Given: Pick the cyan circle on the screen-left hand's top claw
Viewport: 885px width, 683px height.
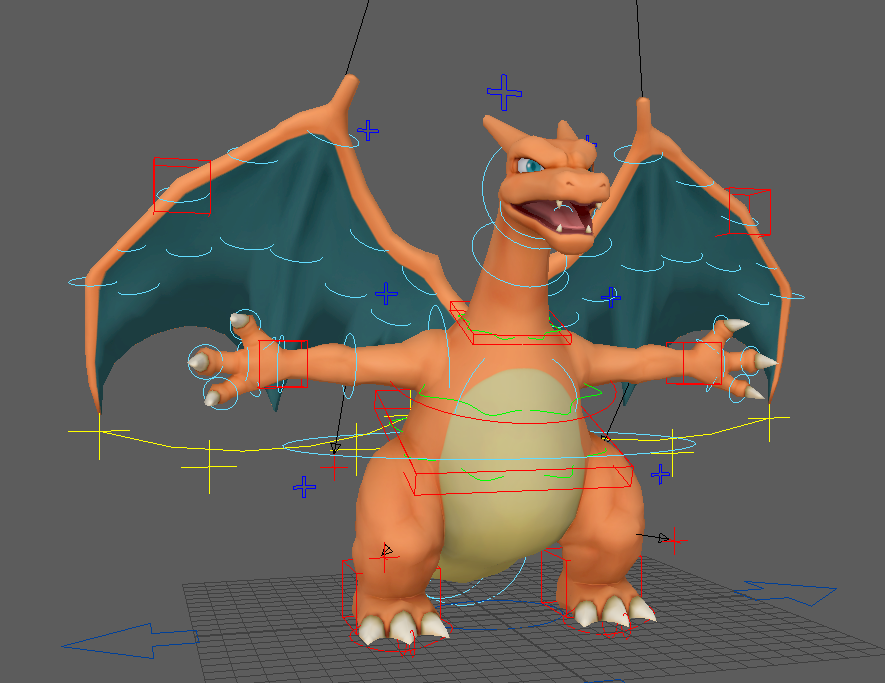Looking at the screenshot, I should [x=245, y=322].
